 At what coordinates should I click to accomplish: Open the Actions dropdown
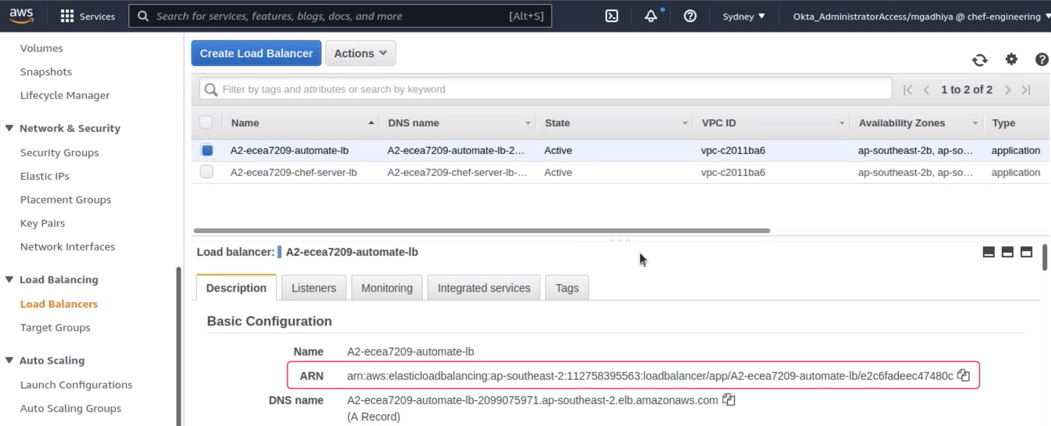coord(360,53)
